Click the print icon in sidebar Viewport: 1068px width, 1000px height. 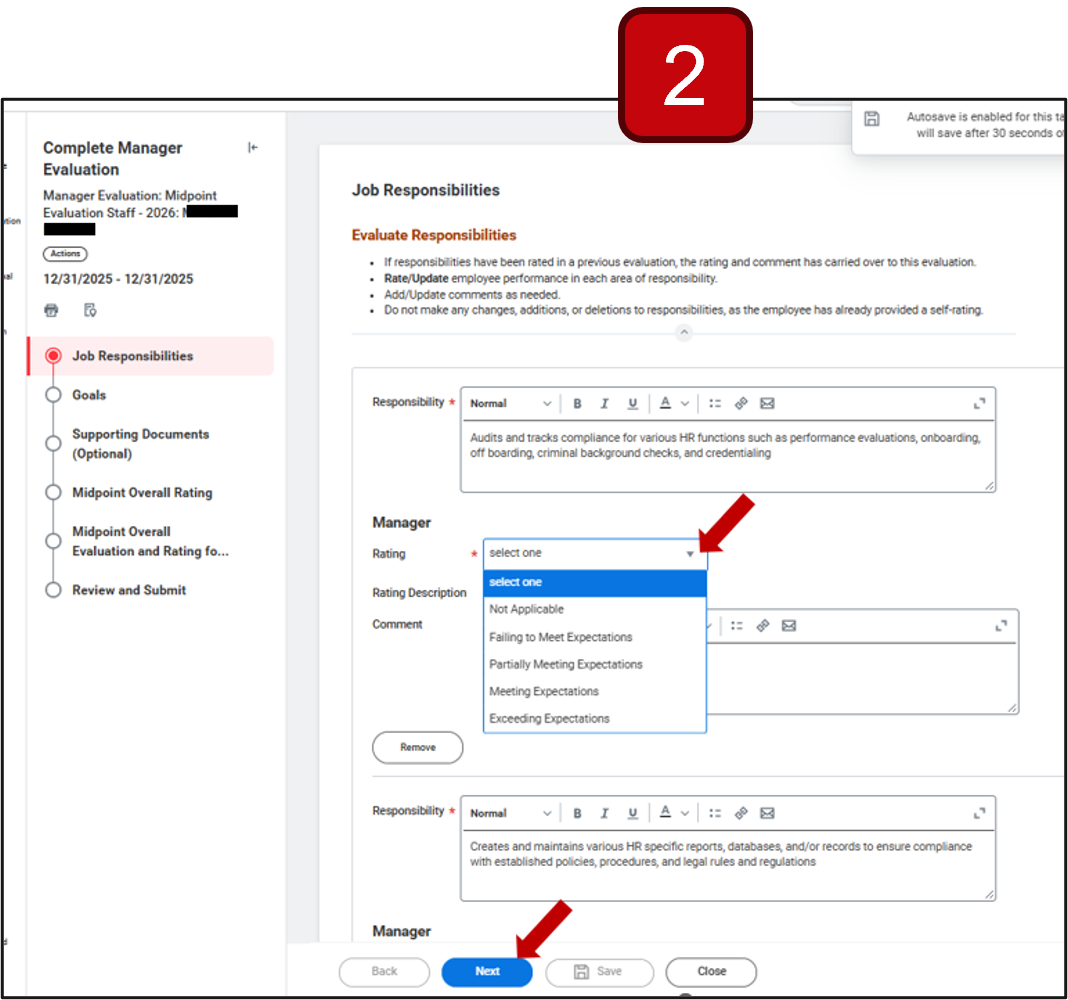click(51, 311)
